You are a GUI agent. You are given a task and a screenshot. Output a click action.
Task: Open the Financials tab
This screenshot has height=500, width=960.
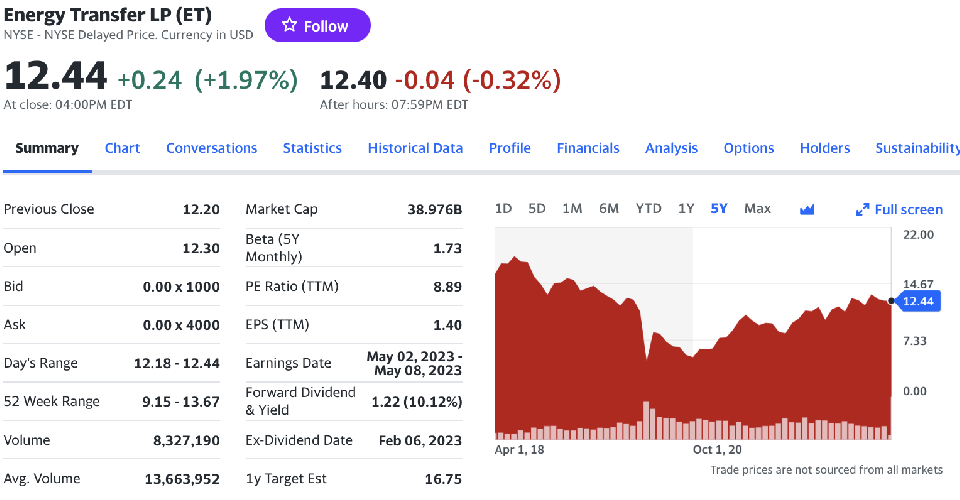click(588, 148)
